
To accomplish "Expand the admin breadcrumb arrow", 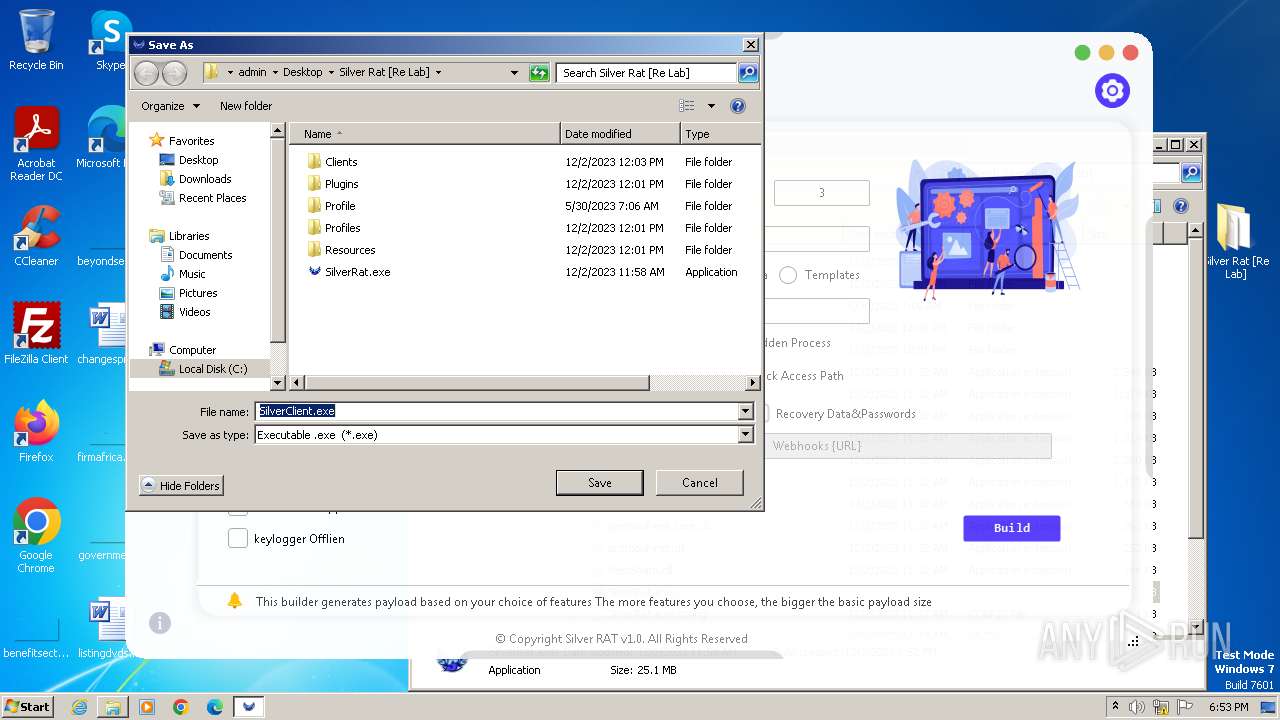I will point(275,72).
